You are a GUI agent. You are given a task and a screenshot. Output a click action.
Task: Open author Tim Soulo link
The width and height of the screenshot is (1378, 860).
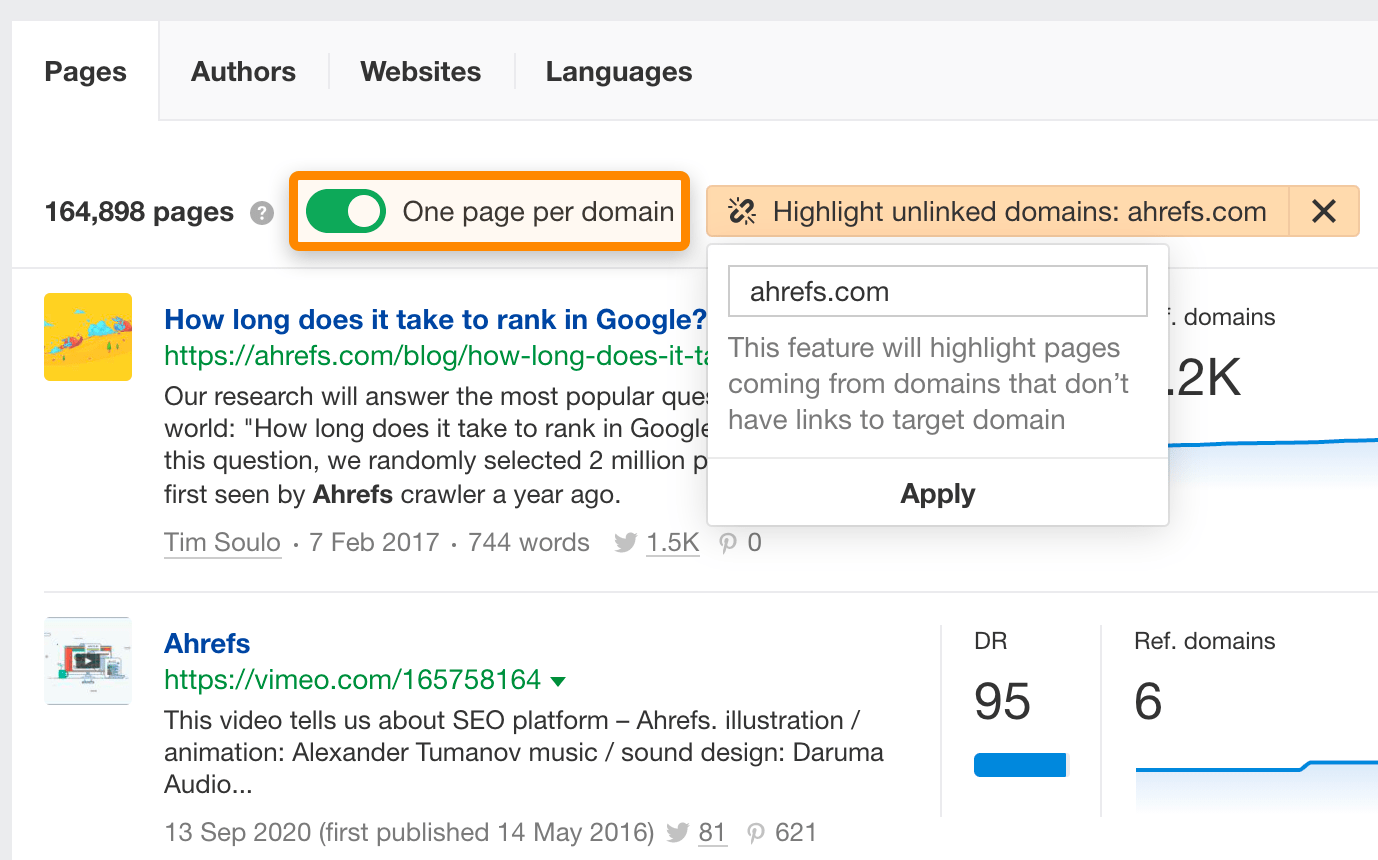pos(222,543)
